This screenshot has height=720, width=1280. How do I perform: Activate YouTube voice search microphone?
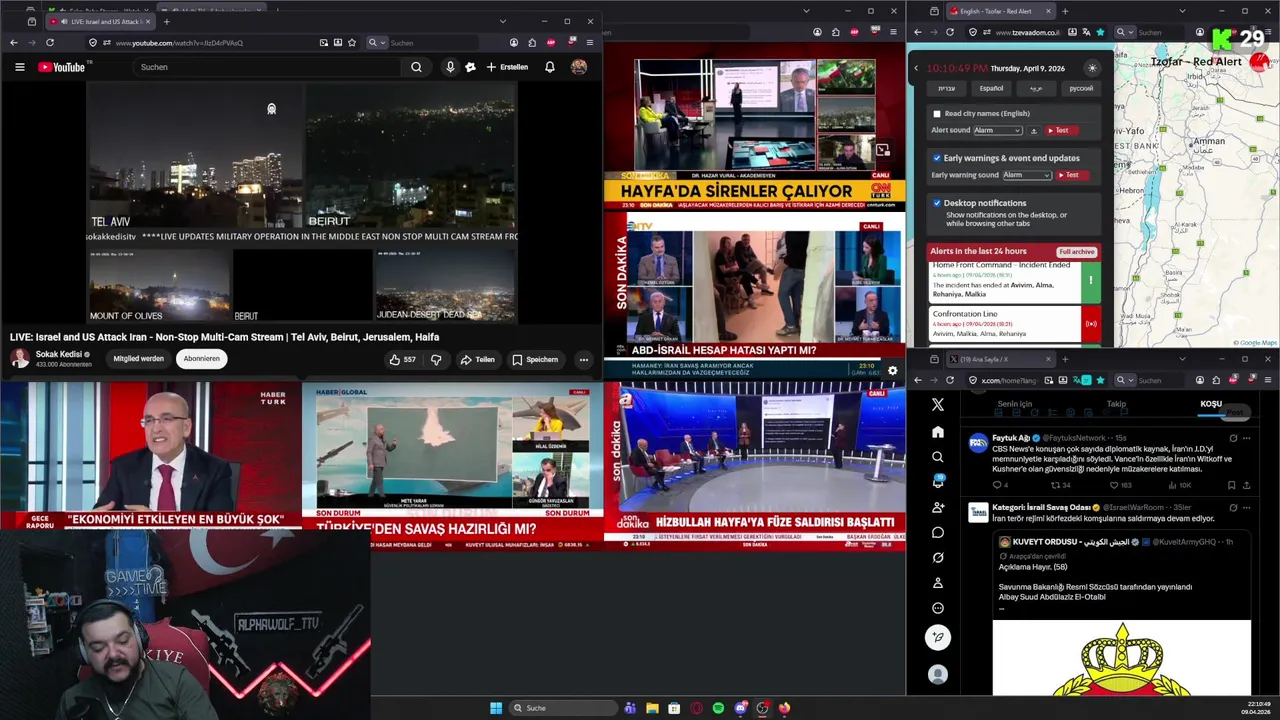pyautogui.click(x=450, y=67)
